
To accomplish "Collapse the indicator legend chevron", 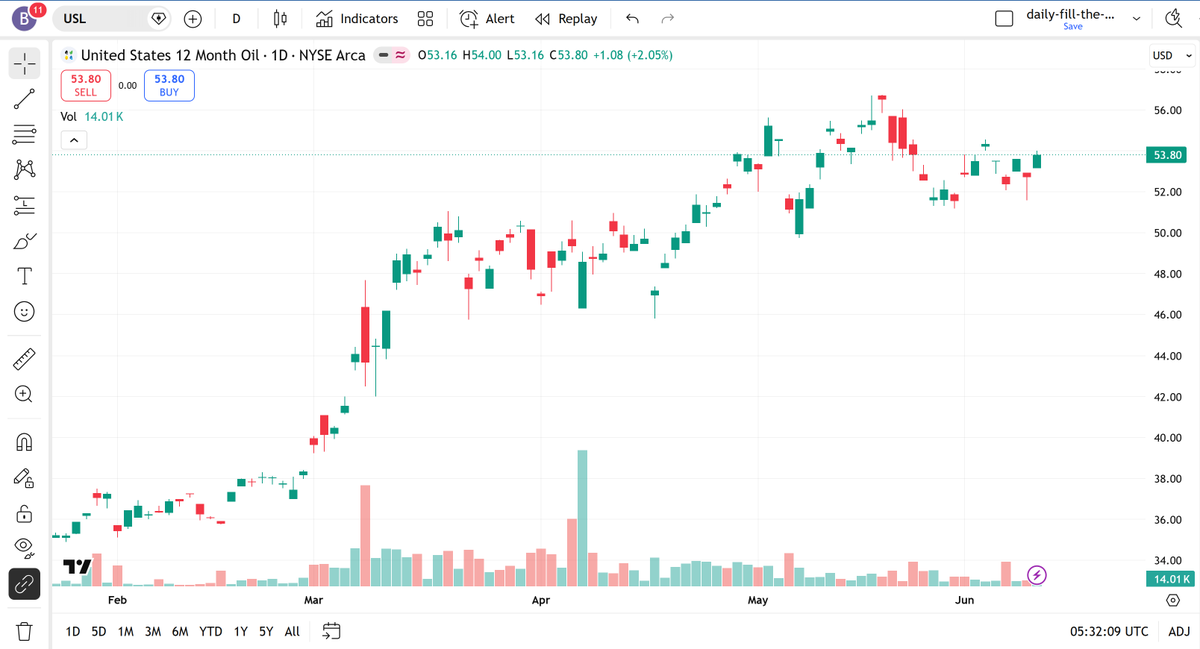I will coord(74,141).
